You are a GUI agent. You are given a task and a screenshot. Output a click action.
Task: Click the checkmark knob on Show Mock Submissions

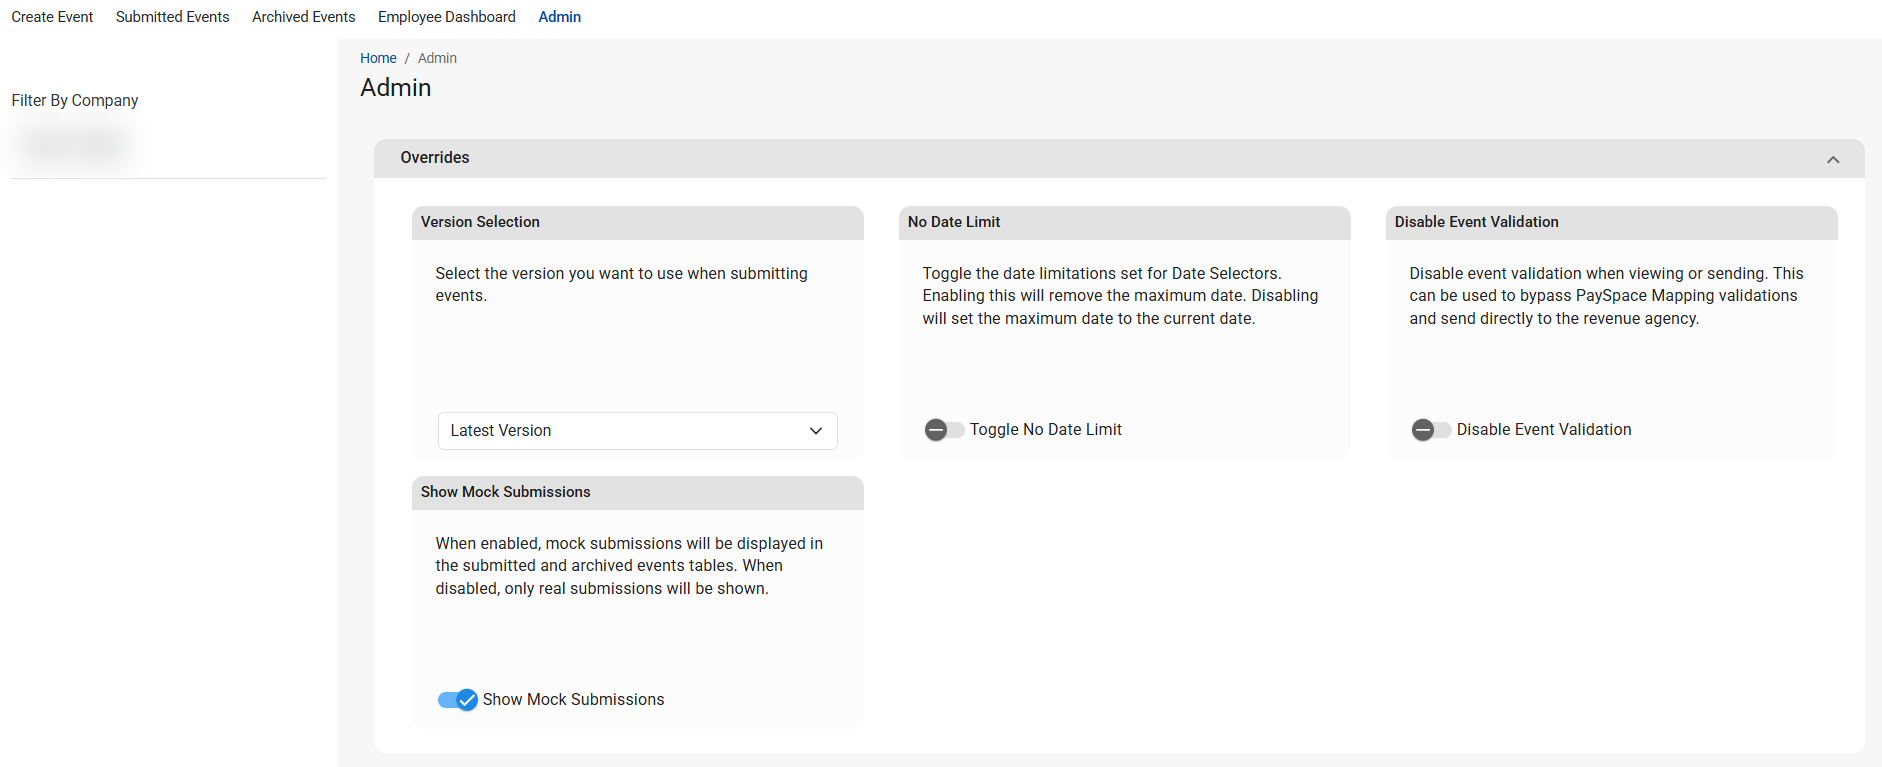(x=466, y=700)
